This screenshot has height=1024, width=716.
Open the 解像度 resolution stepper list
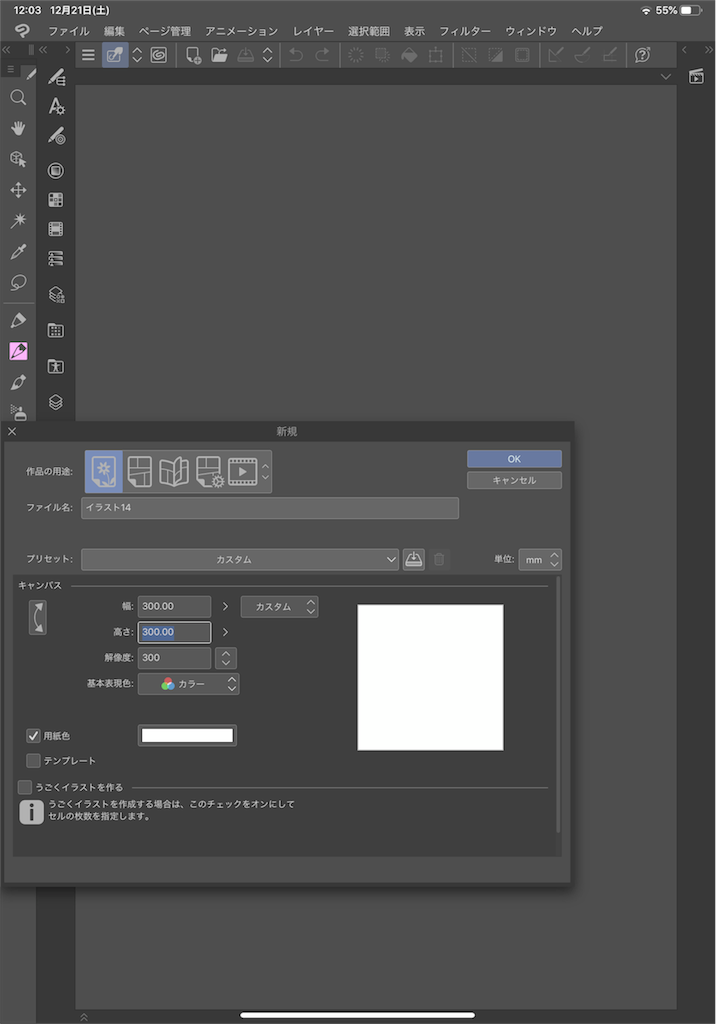(226, 658)
